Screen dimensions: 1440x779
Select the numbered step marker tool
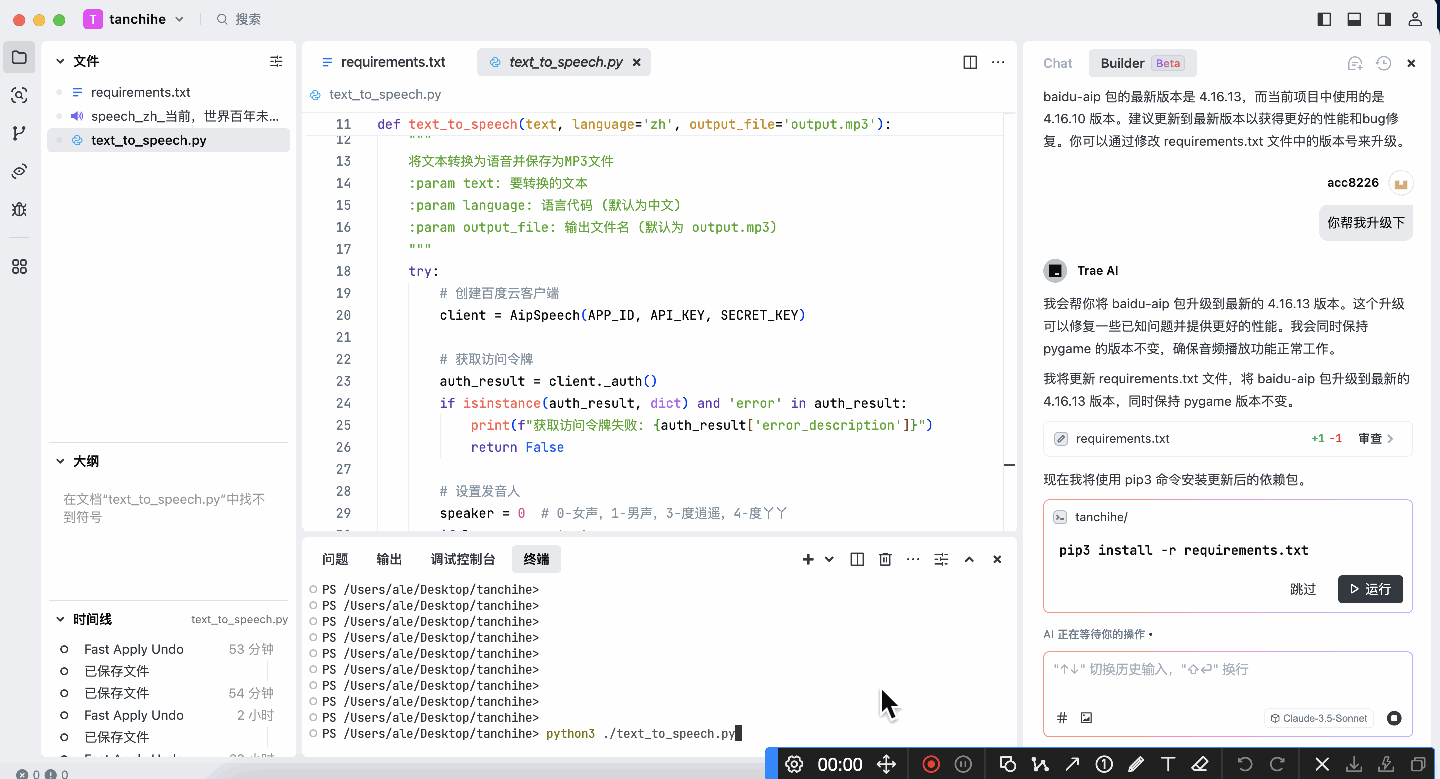coord(1104,764)
